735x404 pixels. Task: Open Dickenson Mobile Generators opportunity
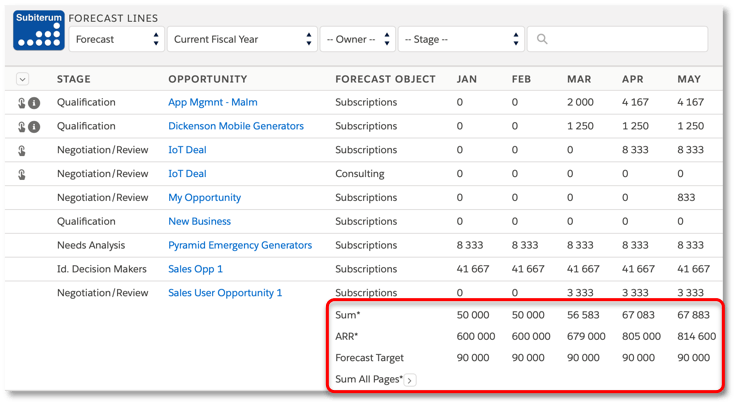236,126
